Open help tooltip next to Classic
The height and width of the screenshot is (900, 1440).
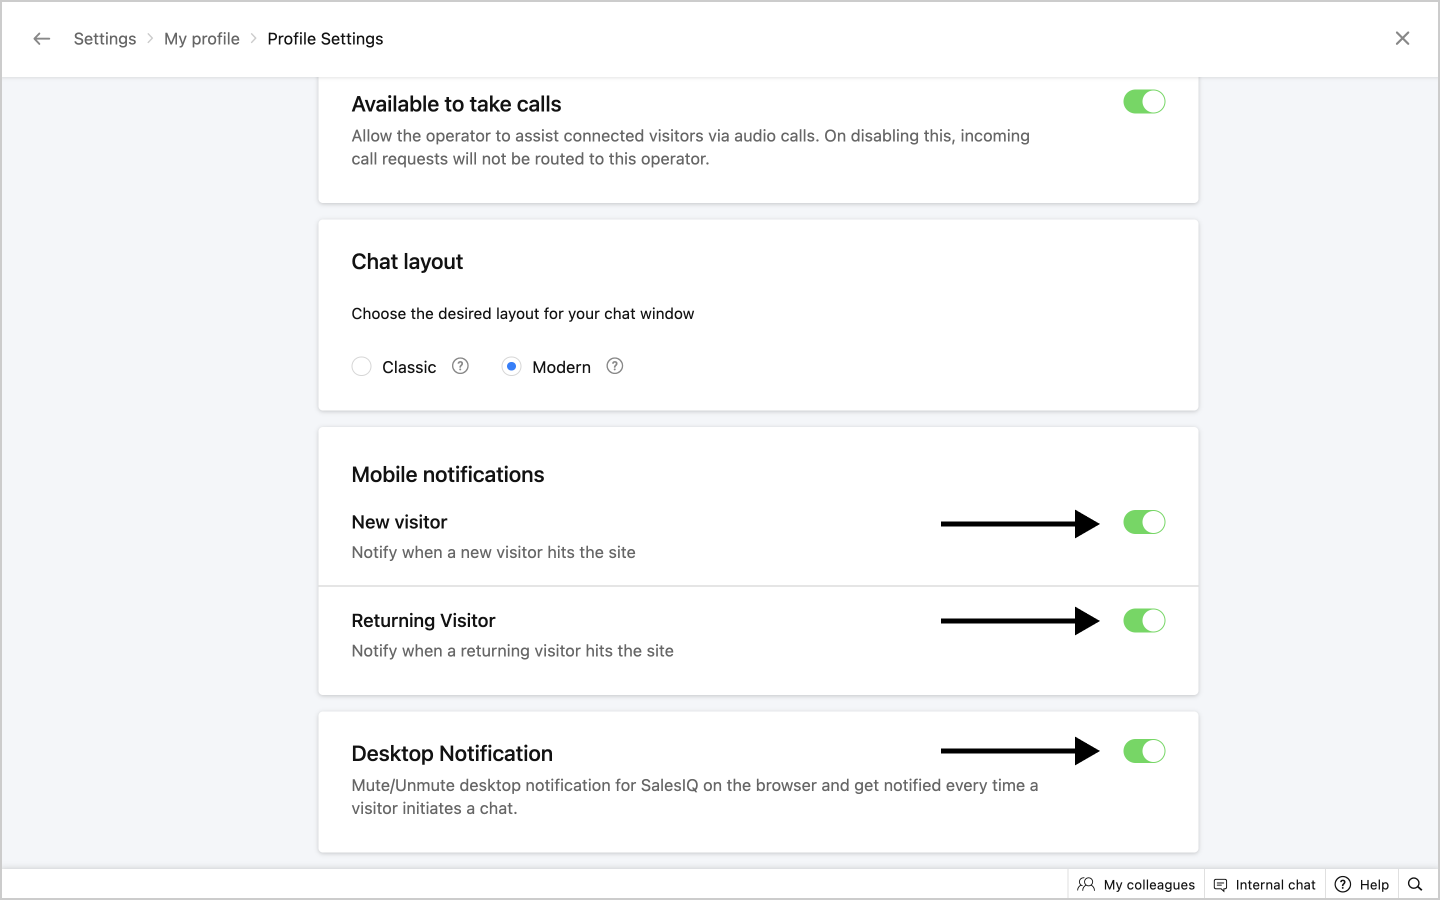460,366
